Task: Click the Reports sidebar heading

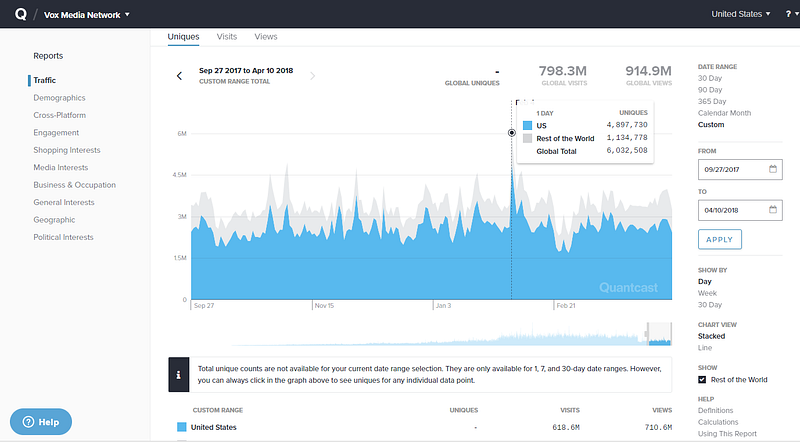Action: (48, 56)
